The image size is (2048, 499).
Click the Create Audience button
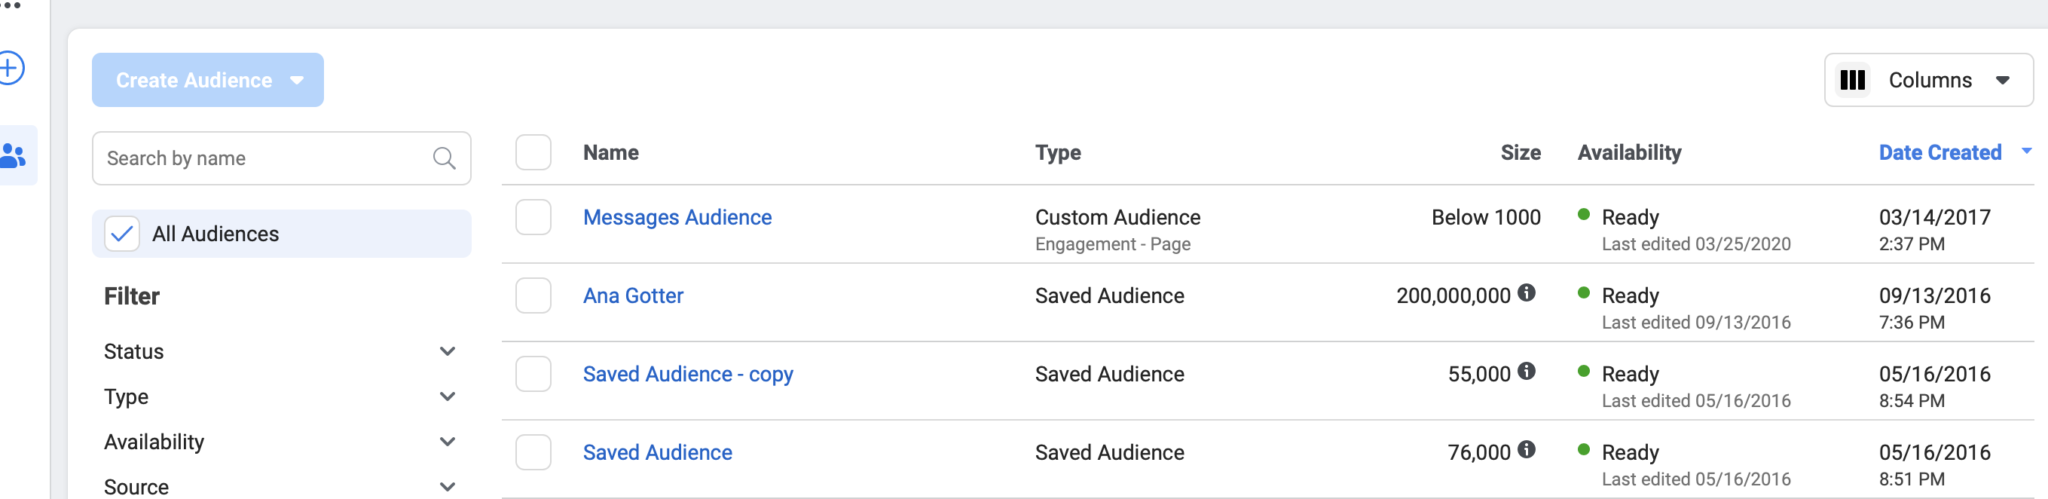[x=208, y=80]
